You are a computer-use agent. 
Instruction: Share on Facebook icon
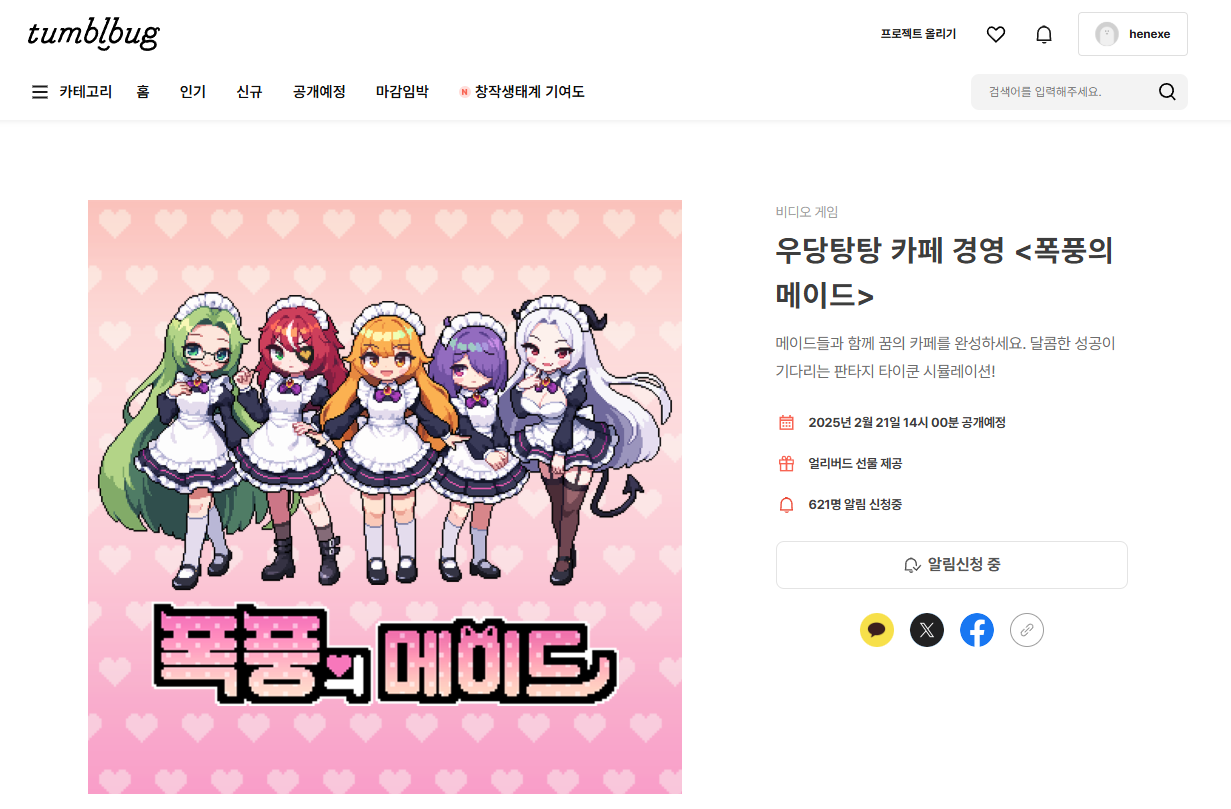point(977,630)
